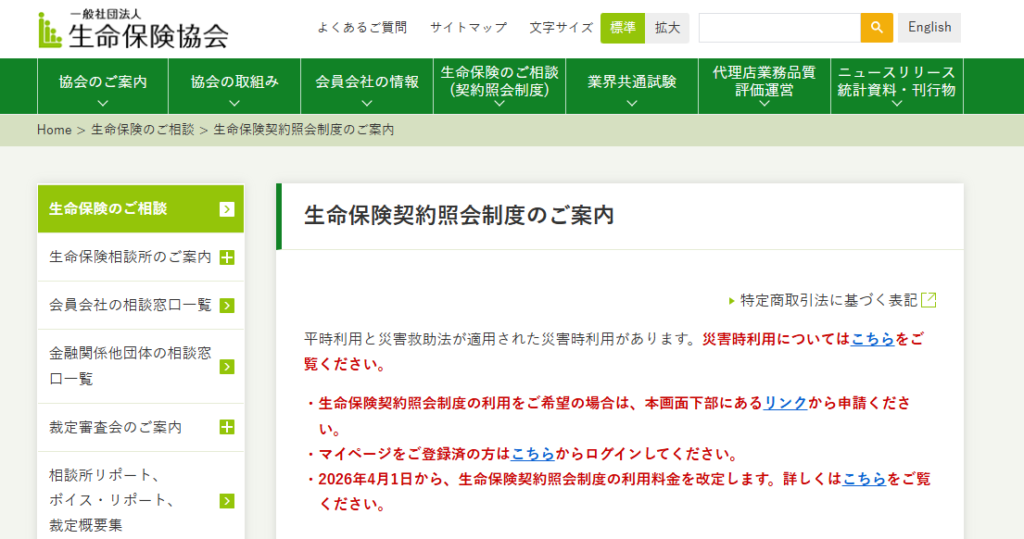Image resolution: width=1024 pixels, height=539 pixels.
Task: Click the 文字サイズ label
Action: pos(561,27)
